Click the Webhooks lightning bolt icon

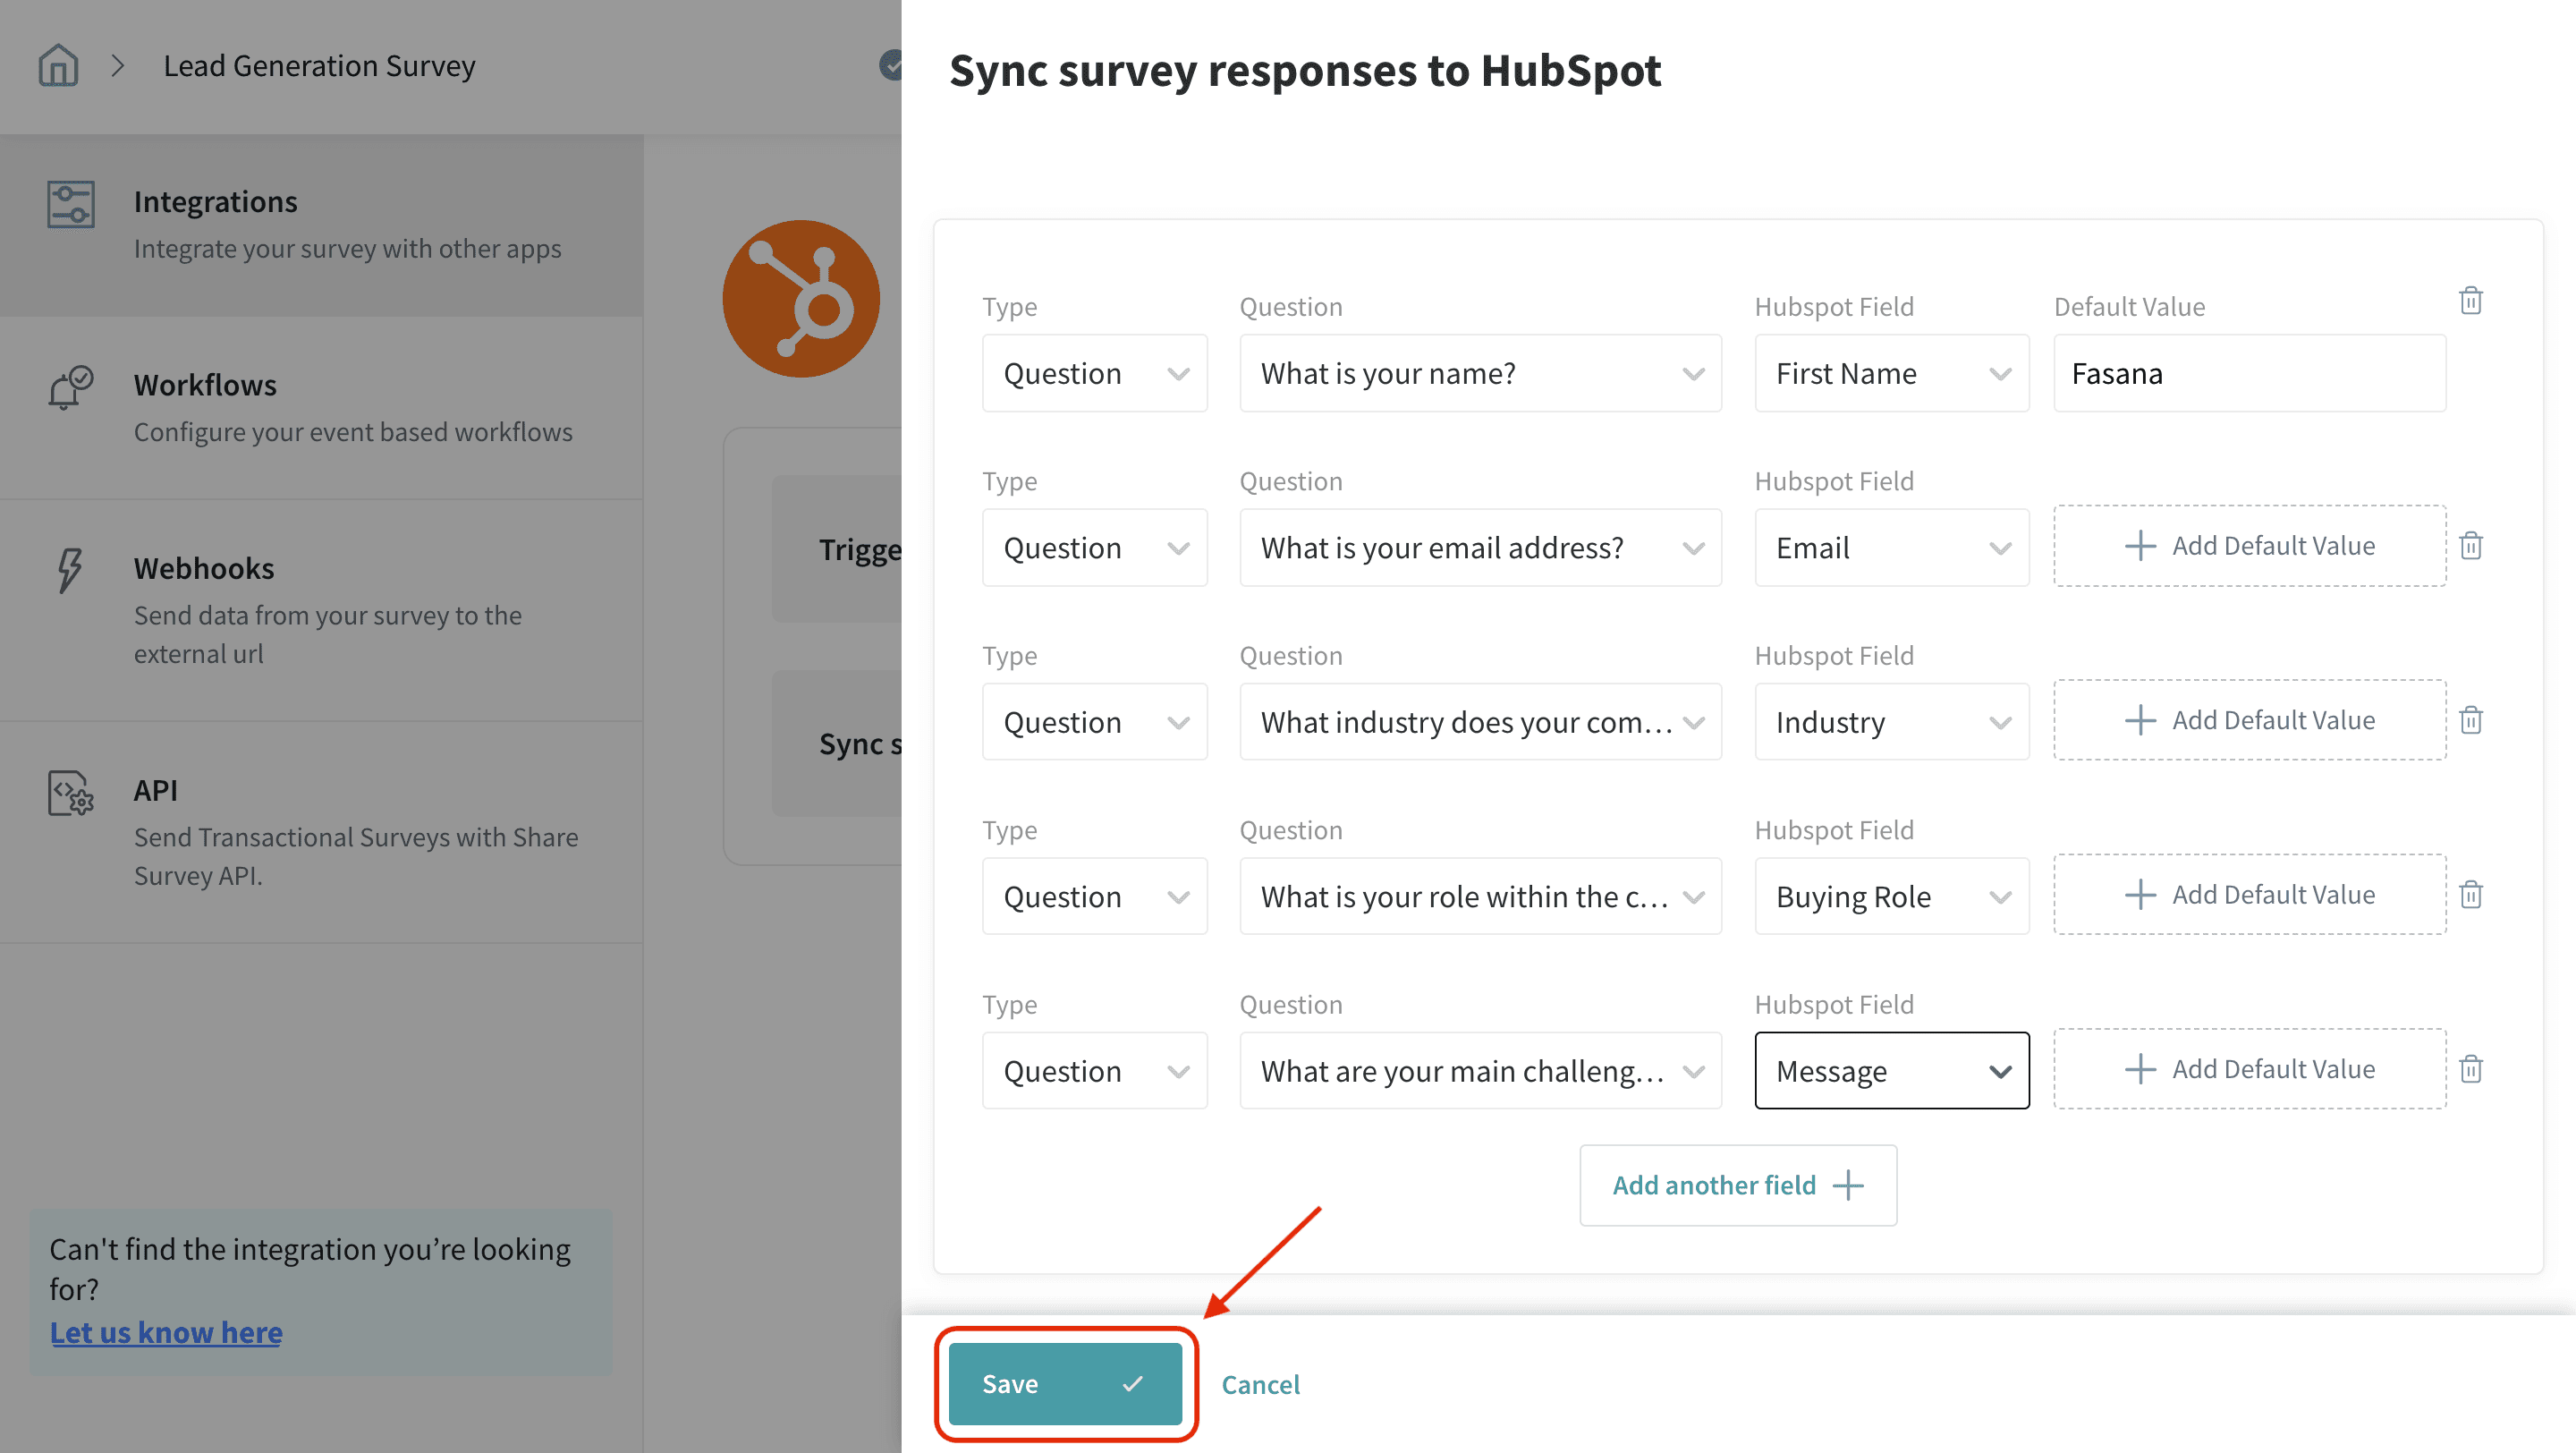[69, 570]
